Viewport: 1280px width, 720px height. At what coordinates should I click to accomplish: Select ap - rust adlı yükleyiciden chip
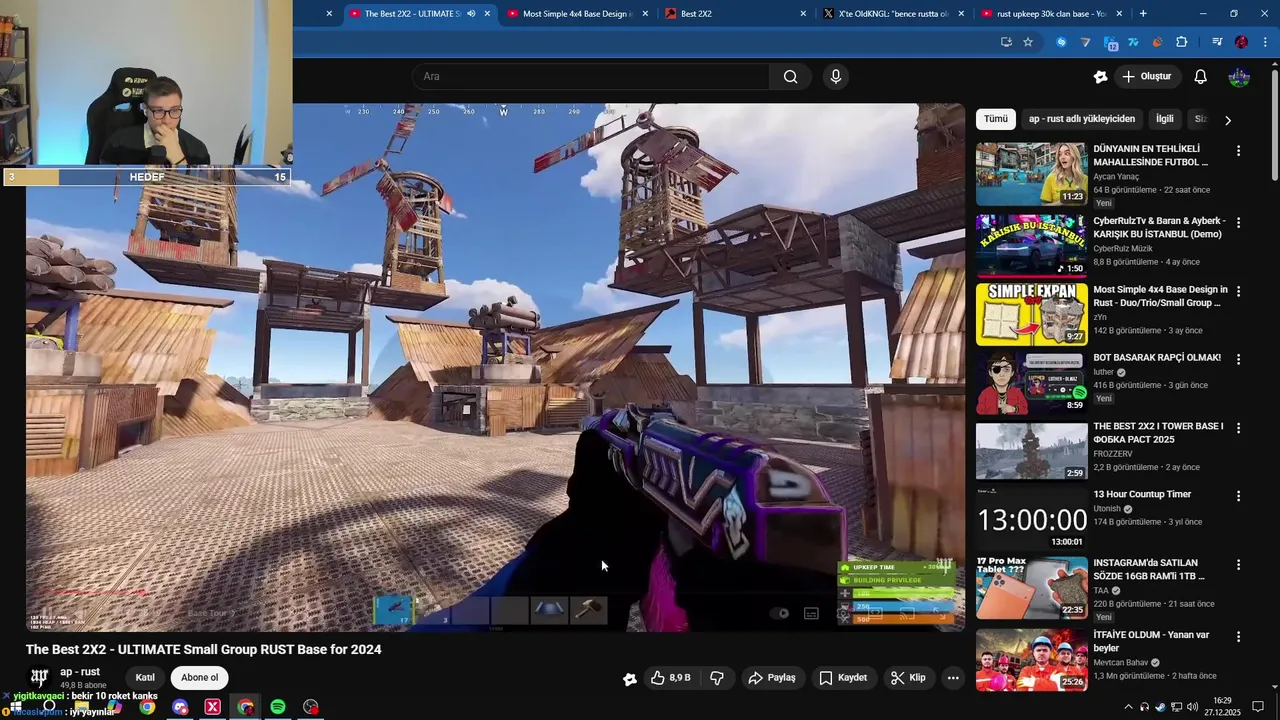1082,119
